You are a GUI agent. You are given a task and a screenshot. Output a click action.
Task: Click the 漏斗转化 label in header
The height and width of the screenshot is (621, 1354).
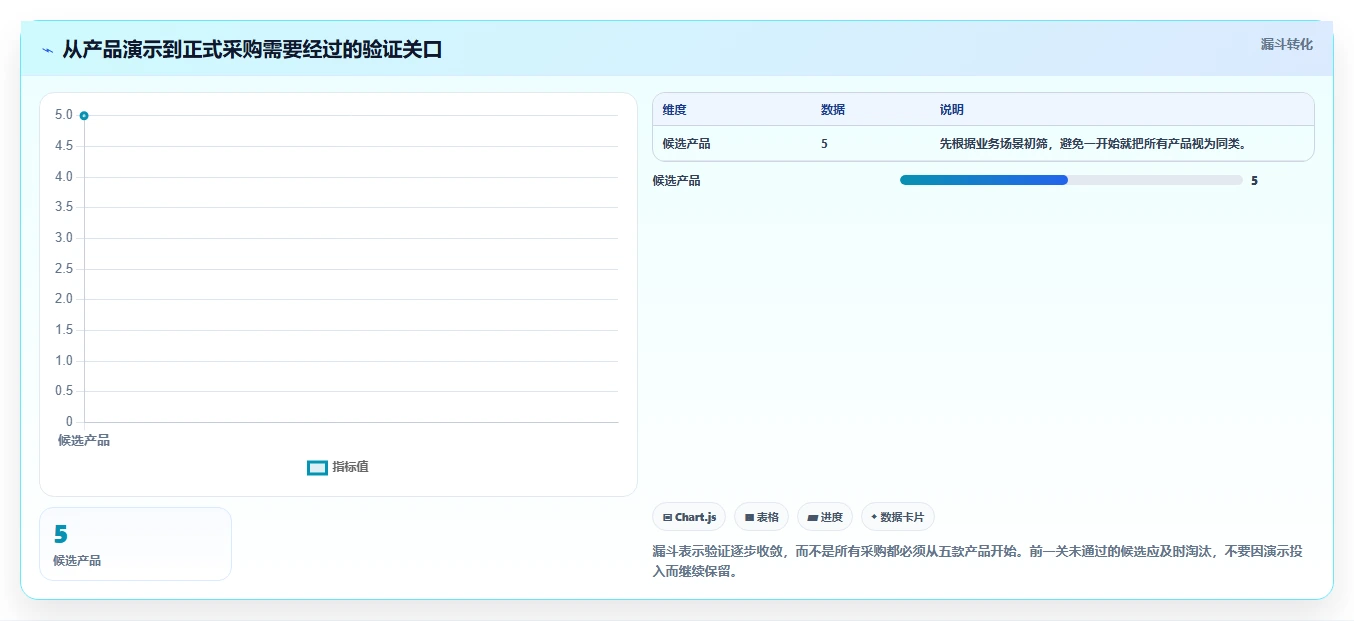[x=1286, y=44]
